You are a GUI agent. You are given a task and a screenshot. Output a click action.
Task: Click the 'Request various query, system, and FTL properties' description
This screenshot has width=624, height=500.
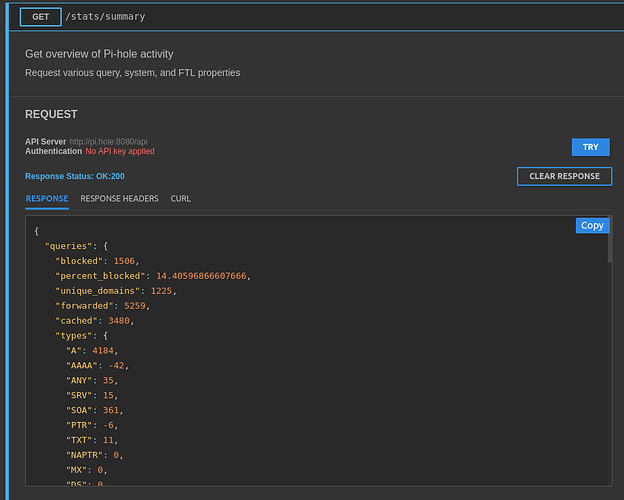pyautogui.click(x=133, y=73)
